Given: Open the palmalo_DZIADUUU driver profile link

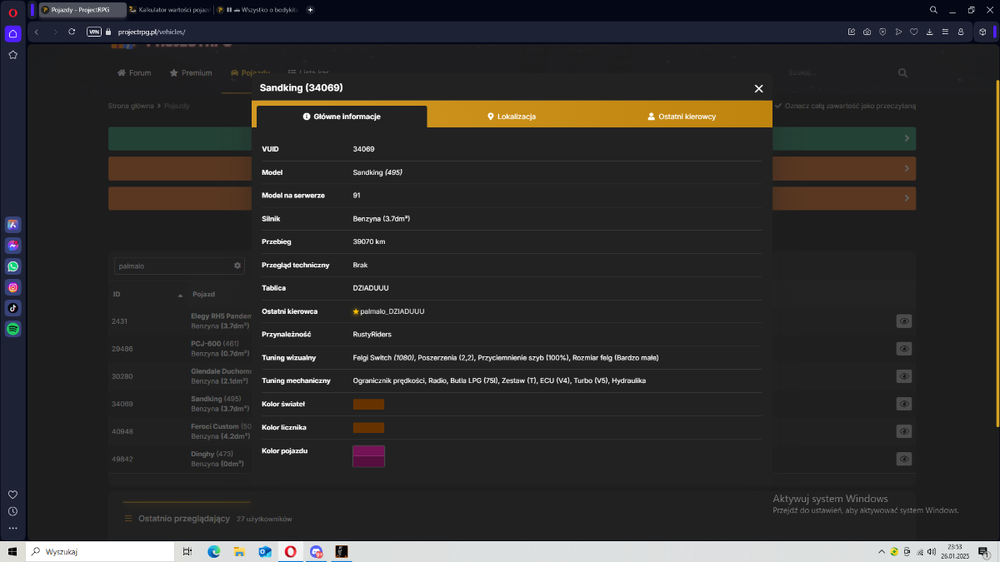Looking at the screenshot, I should click(x=392, y=311).
